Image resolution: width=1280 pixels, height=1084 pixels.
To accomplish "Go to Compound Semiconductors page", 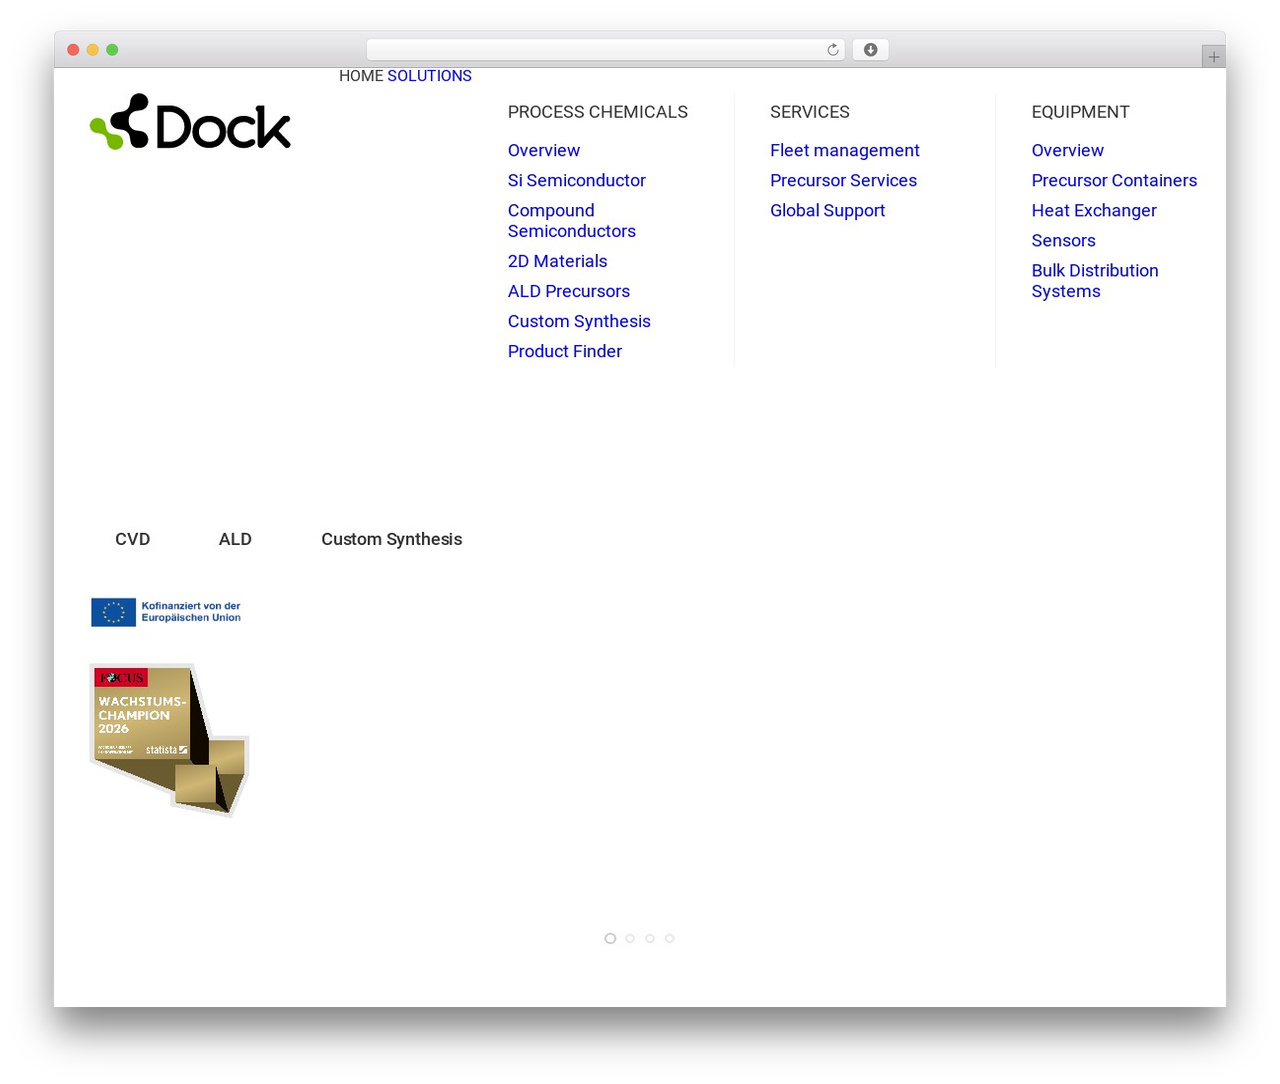I will 572,221.
